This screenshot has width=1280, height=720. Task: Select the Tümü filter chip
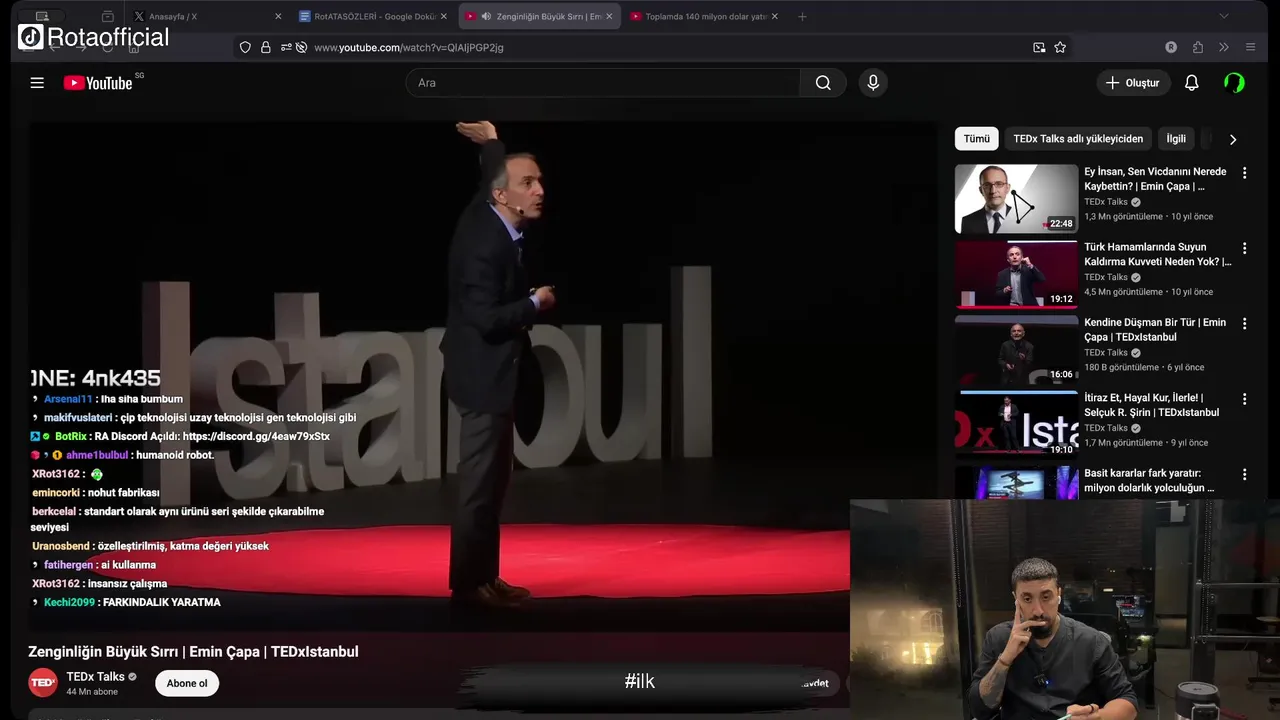tap(977, 139)
